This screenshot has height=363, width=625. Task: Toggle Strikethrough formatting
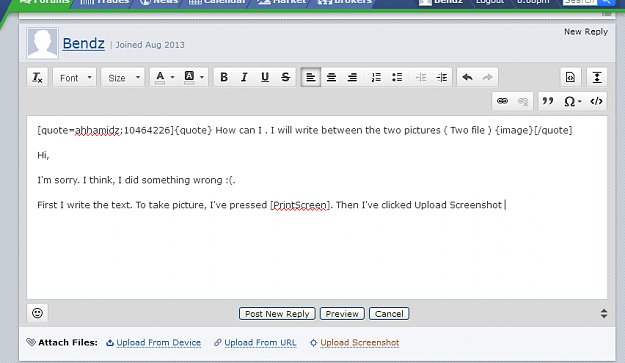(x=285, y=77)
